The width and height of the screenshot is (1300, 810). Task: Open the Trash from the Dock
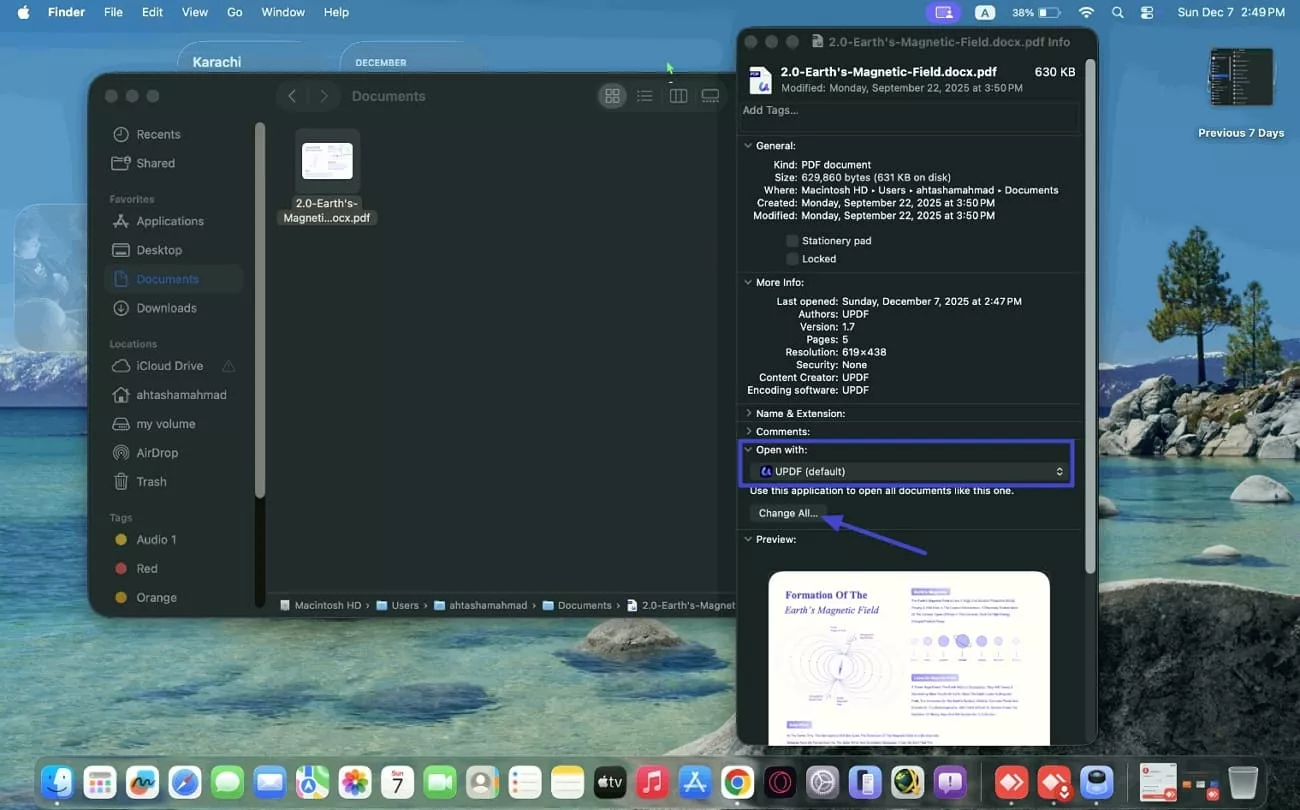click(x=1243, y=782)
